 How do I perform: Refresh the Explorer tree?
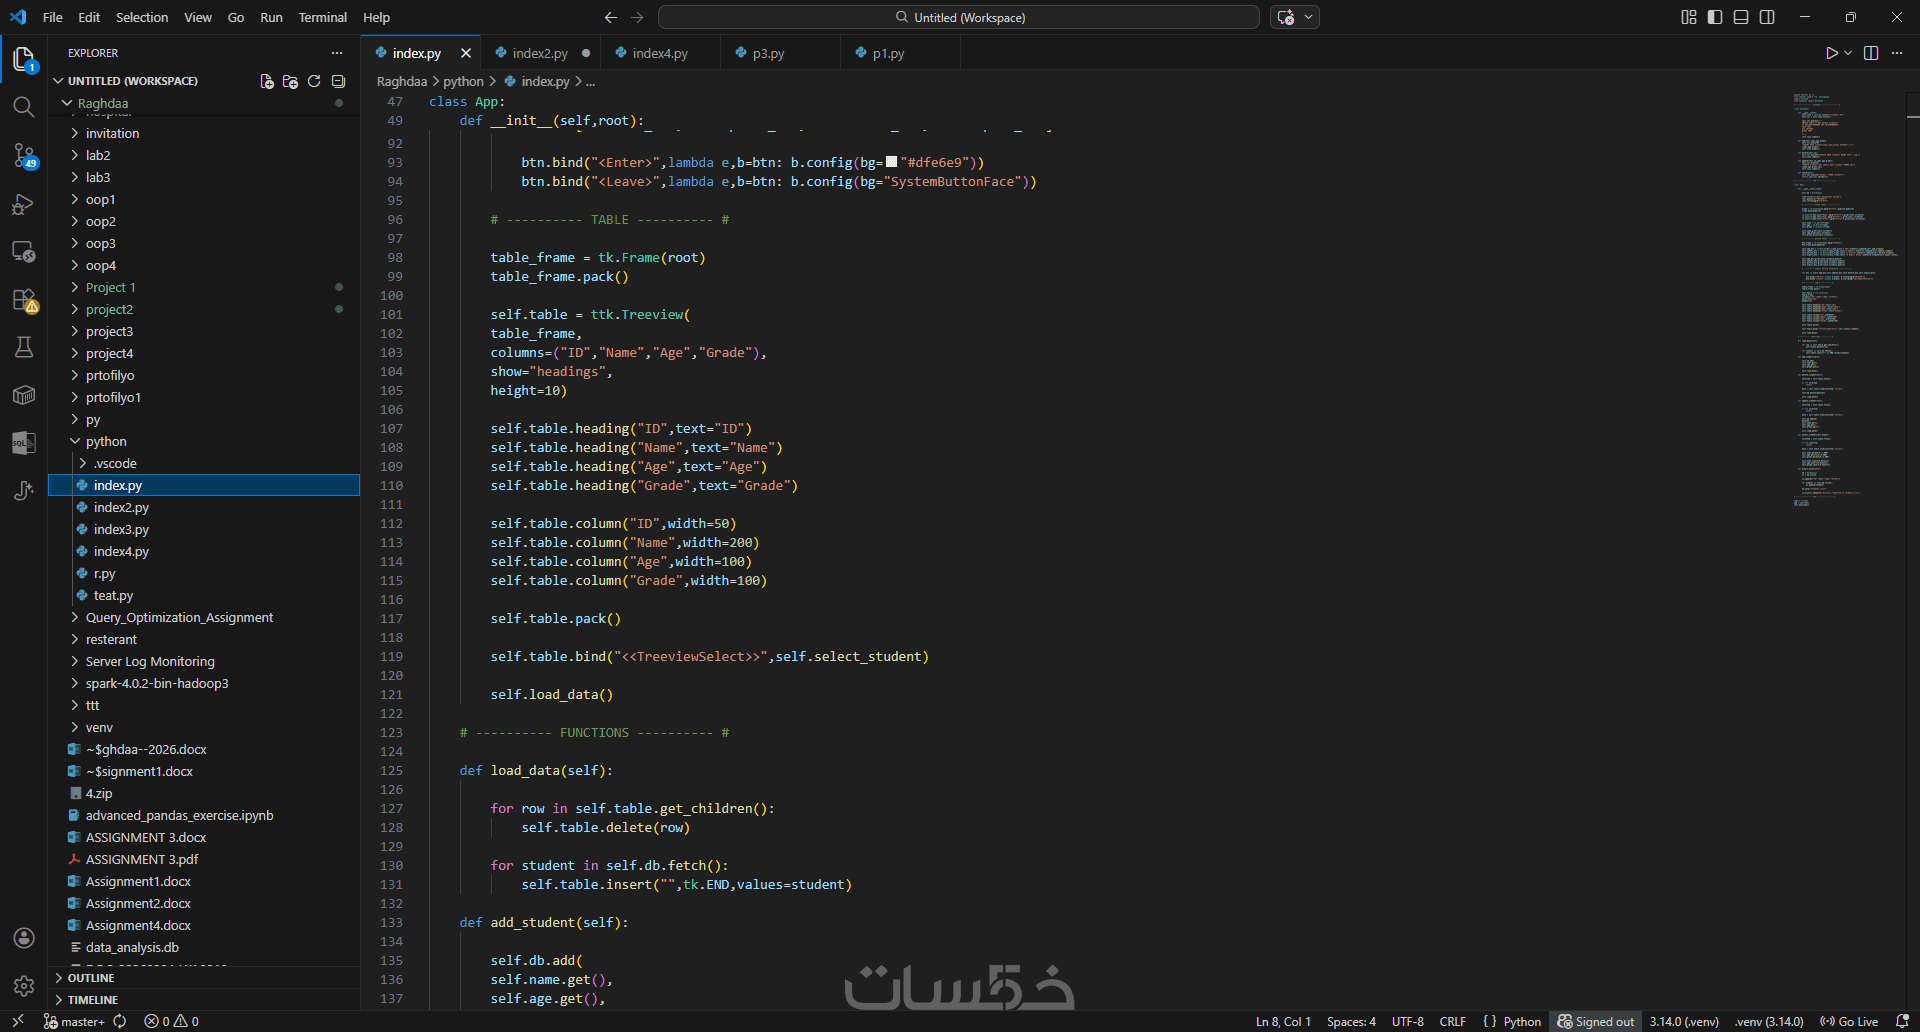[314, 81]
